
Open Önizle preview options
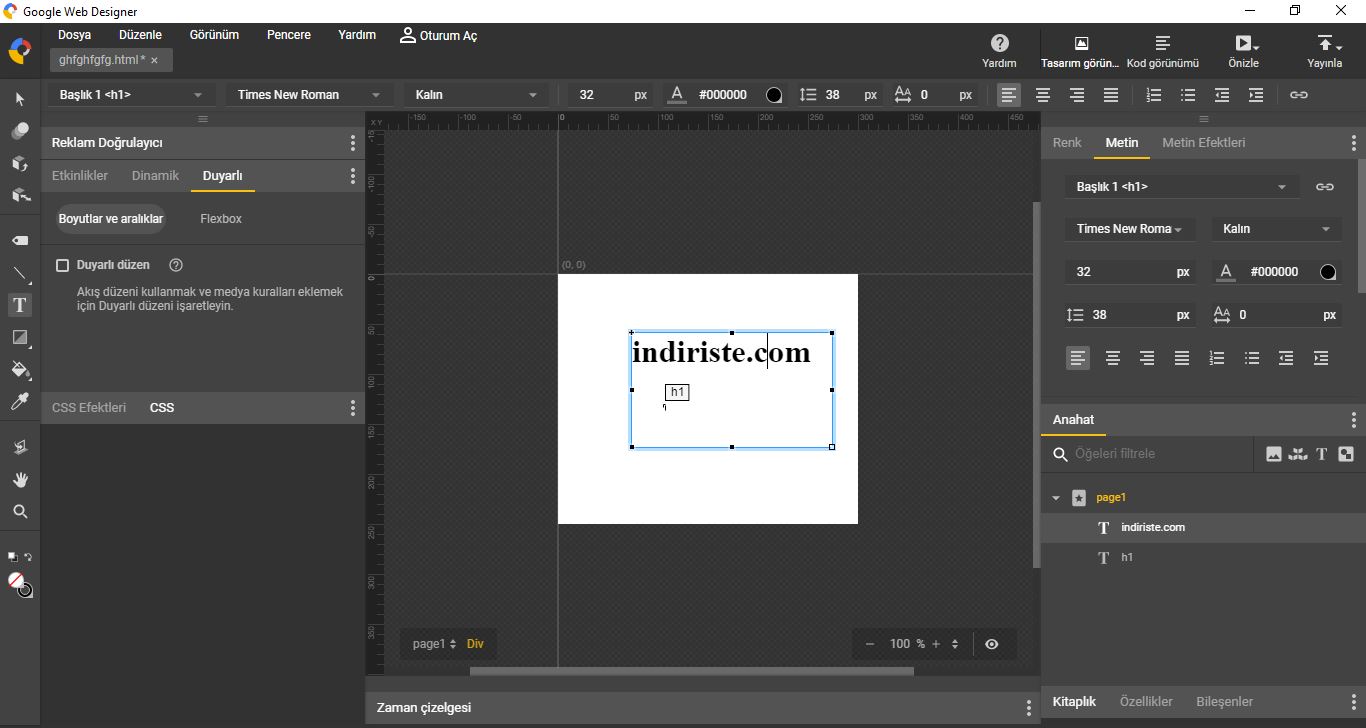click(1244, 51)
